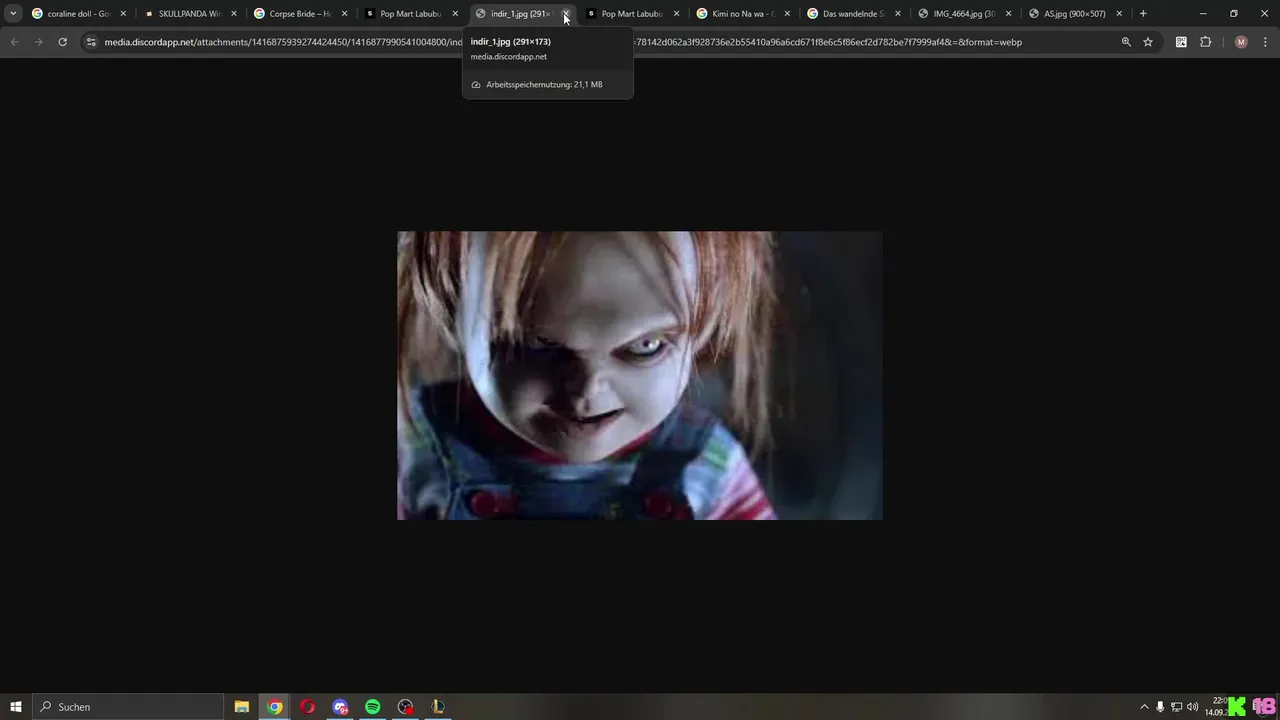Close the IMG_4664.jpg tab
Viewport: 1280px width, 720px height.
pos(1008,14)
